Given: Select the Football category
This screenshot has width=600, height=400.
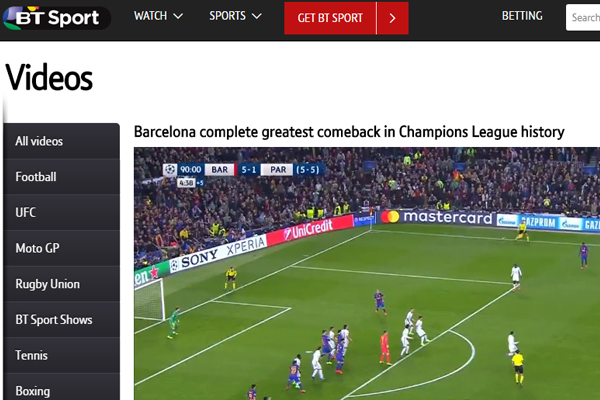Looking at the screenshot, I should tap(62, 176).
